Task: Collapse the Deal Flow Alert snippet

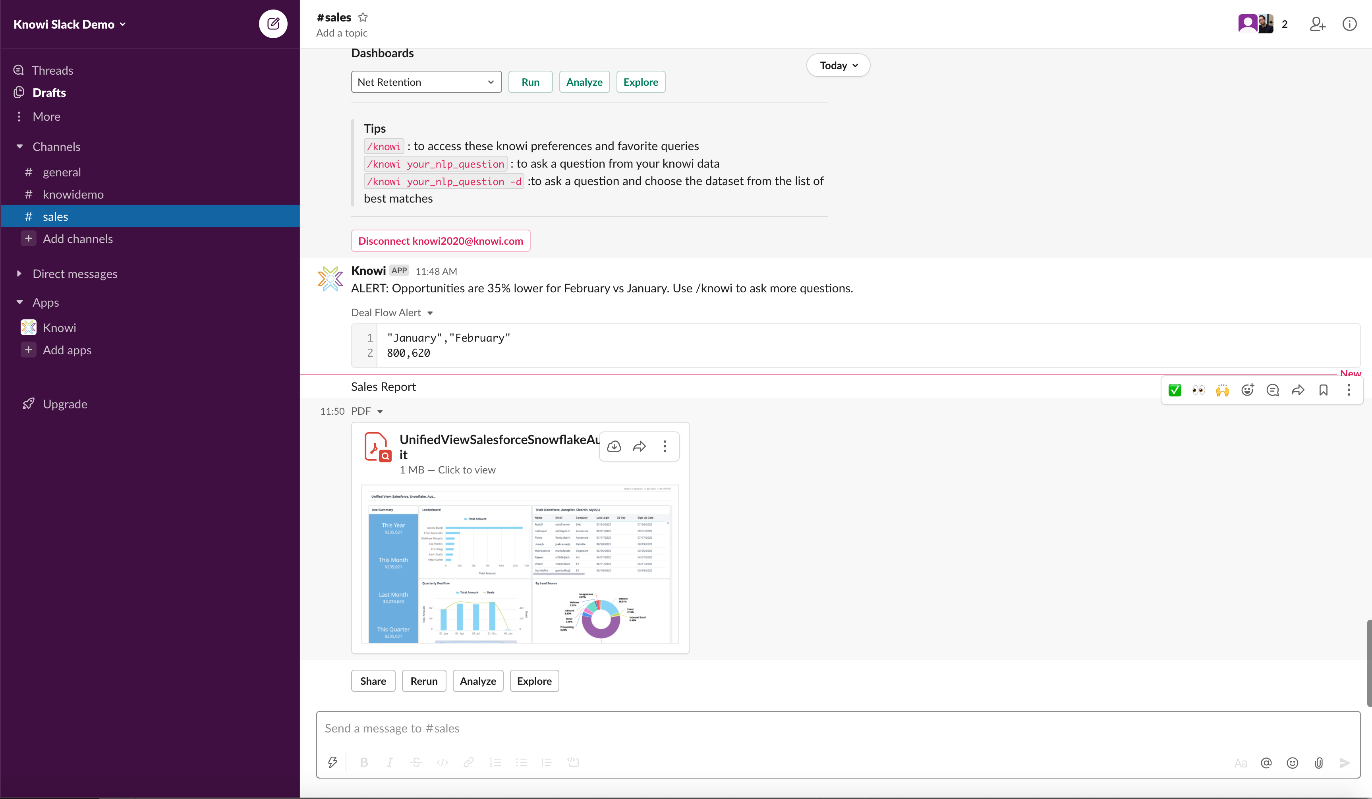Action: (x=430, y=313)
